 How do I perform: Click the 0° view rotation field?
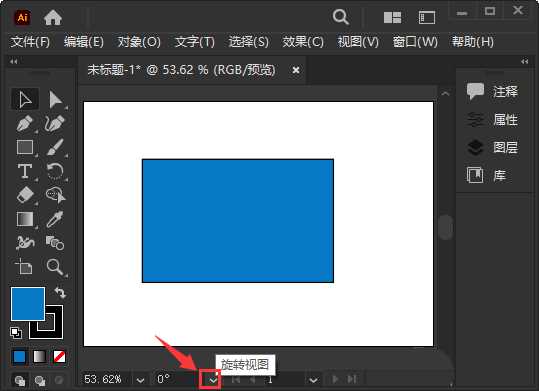176,380
